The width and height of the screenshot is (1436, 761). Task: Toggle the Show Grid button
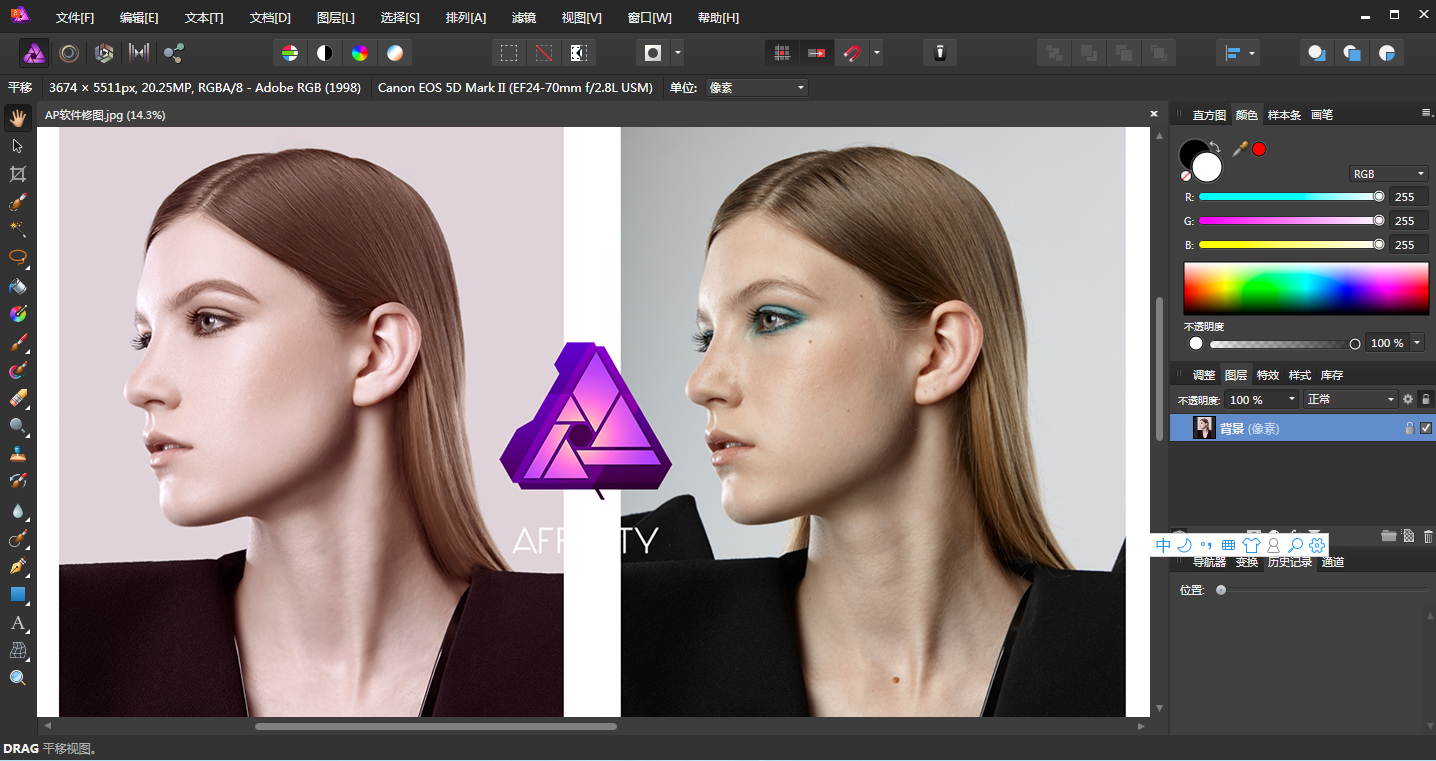coord(782,53)
